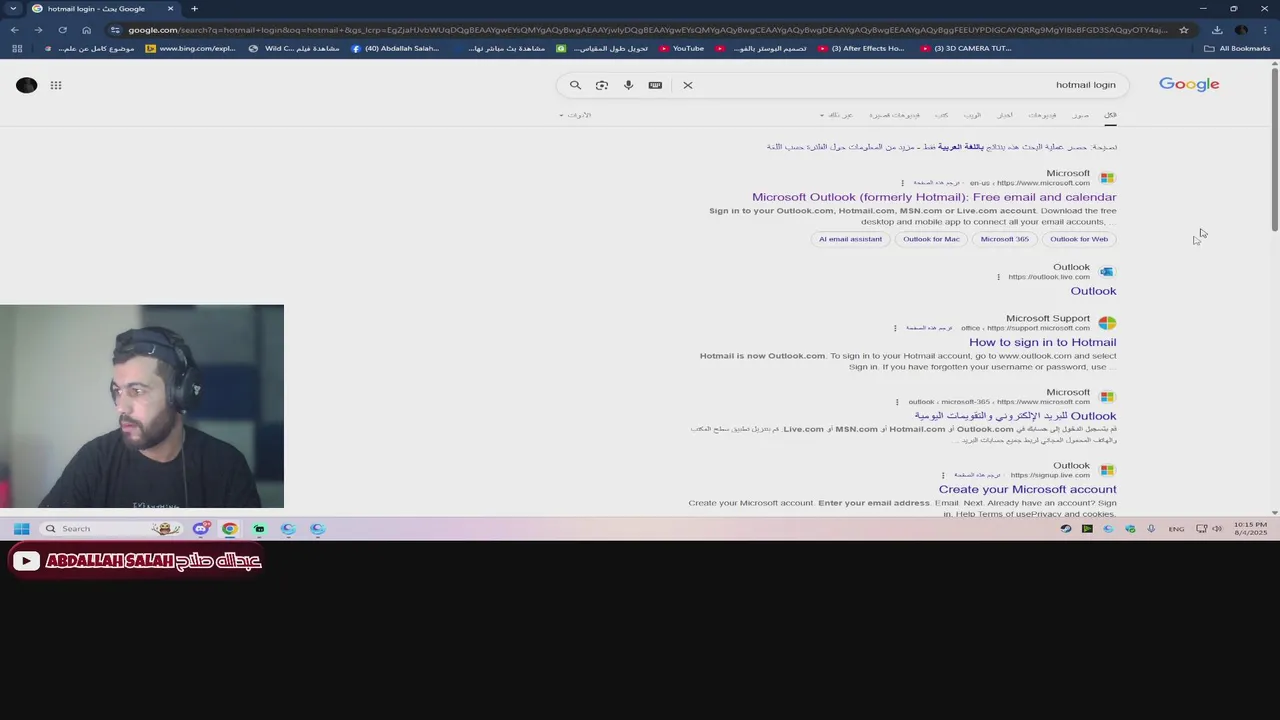Open the Google apps grid icon

[56, 85]
